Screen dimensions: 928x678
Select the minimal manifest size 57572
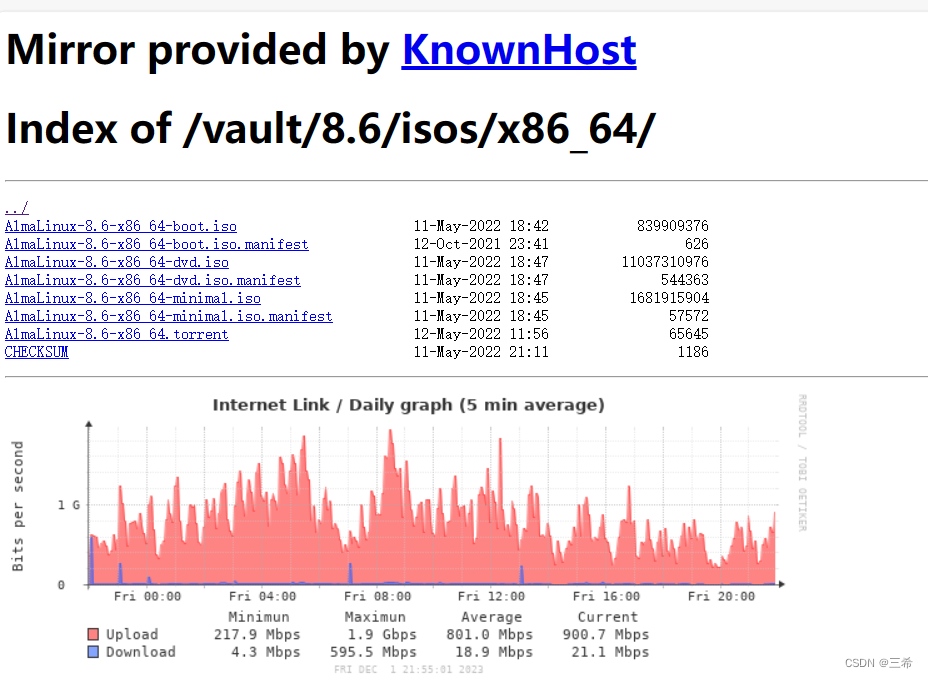point(688,317)
